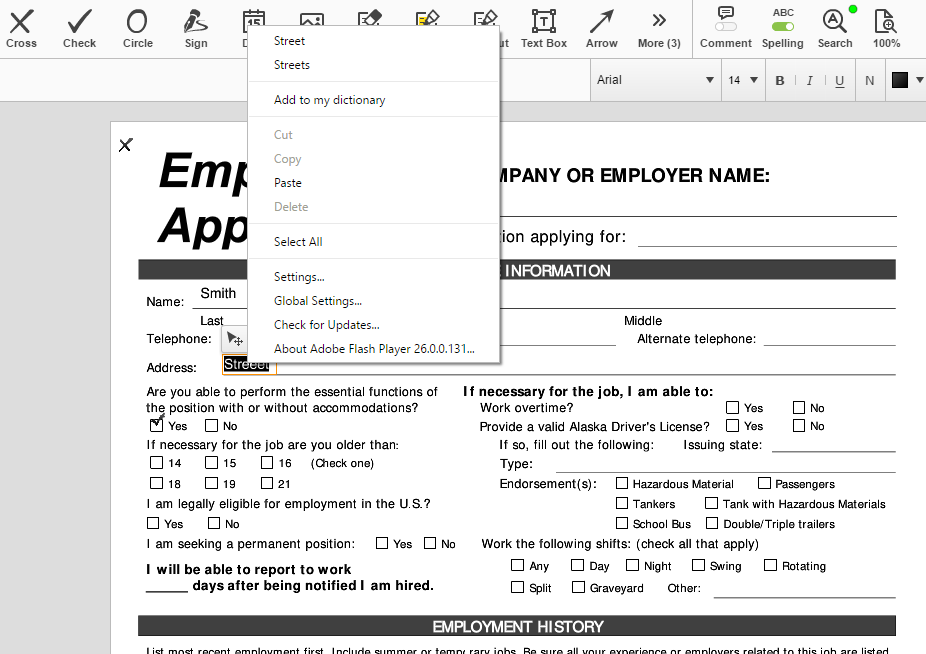Click the N normal text button
This screenshot has height=654, width=926.
click(869, 80)
